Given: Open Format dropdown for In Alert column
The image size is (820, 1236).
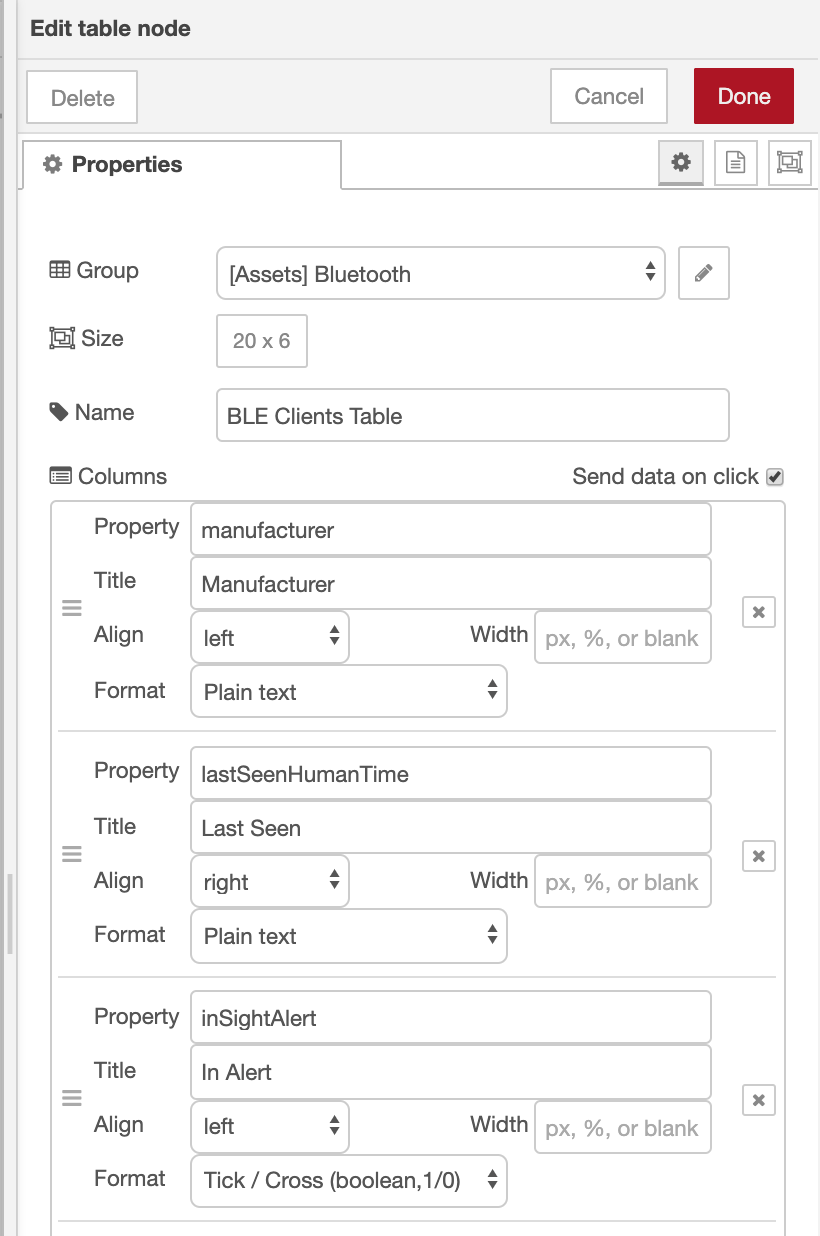Looking at the screenshot, I should tap(348, 1181).
